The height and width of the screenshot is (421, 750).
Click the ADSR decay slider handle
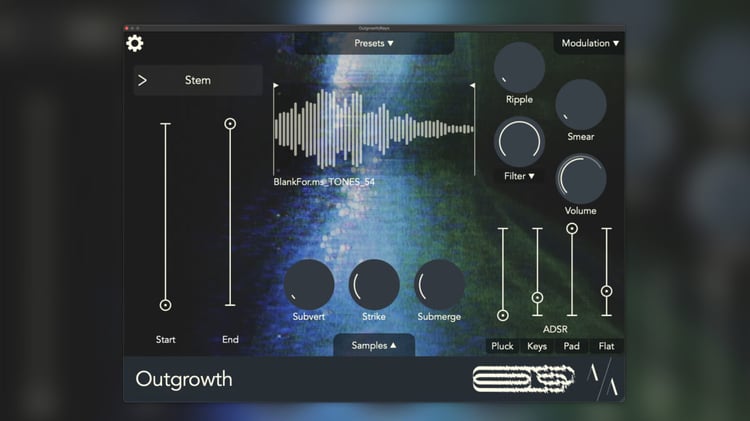(537, 298)
